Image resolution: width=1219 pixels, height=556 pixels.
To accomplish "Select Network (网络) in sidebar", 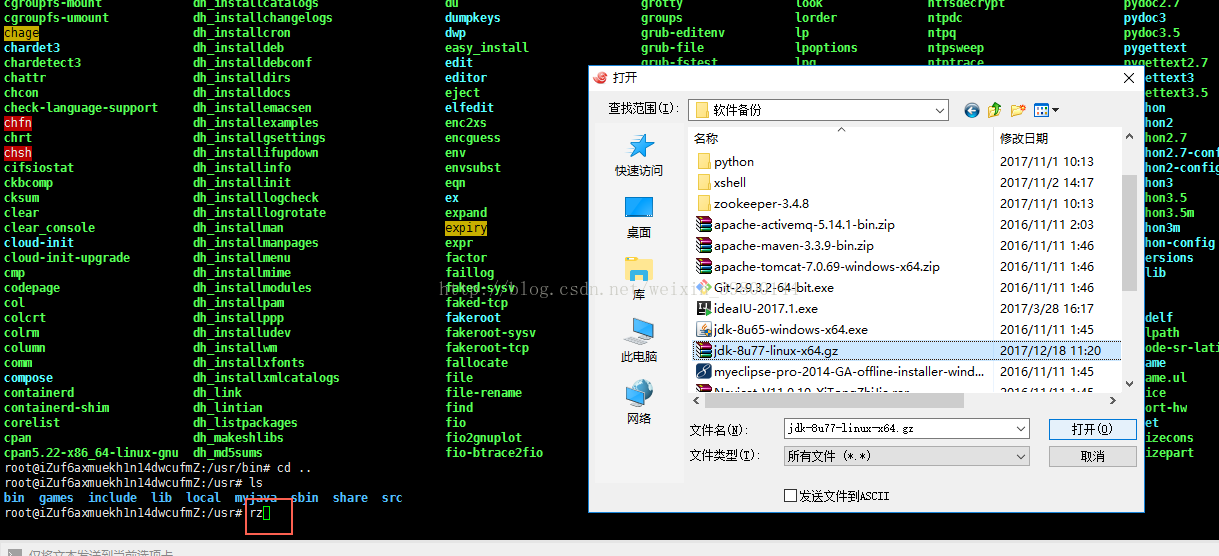I will click(x=639, y=403).
